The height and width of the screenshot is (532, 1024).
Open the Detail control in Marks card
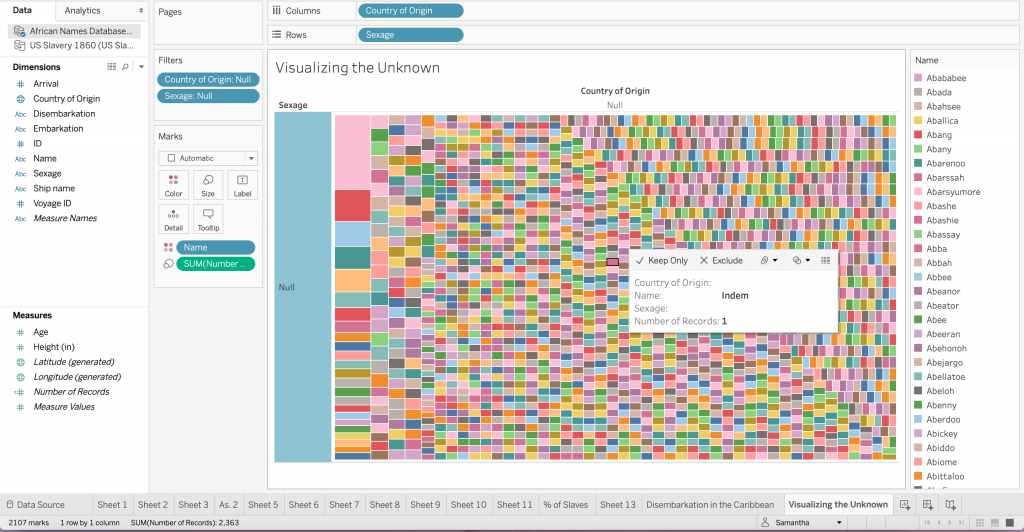[x=173, y=219]
